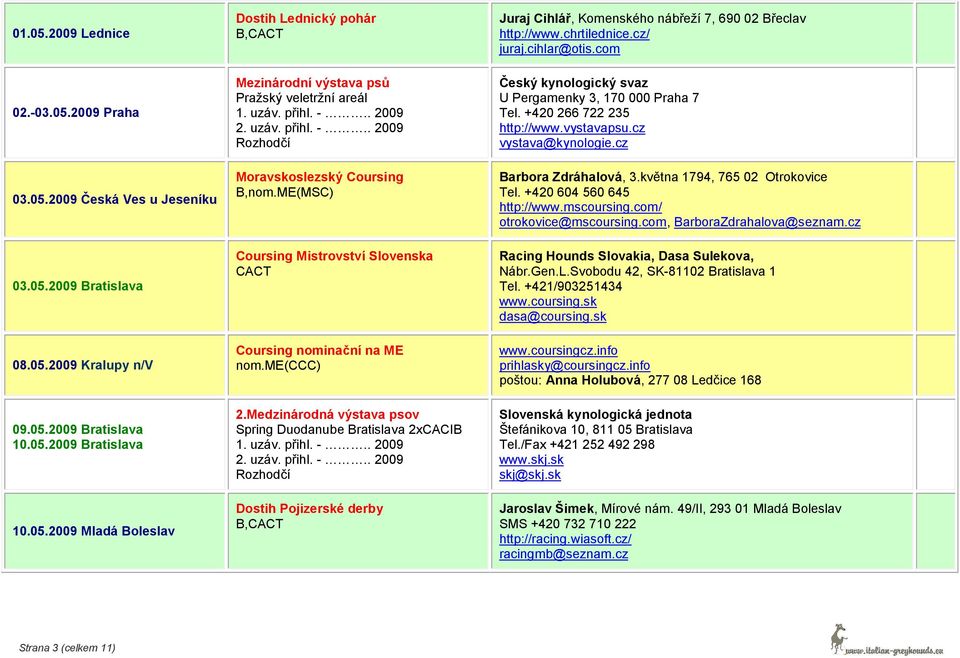
Task: Open the http://www.chrtilednice.cz/ link
Action: tap(574, 34)
